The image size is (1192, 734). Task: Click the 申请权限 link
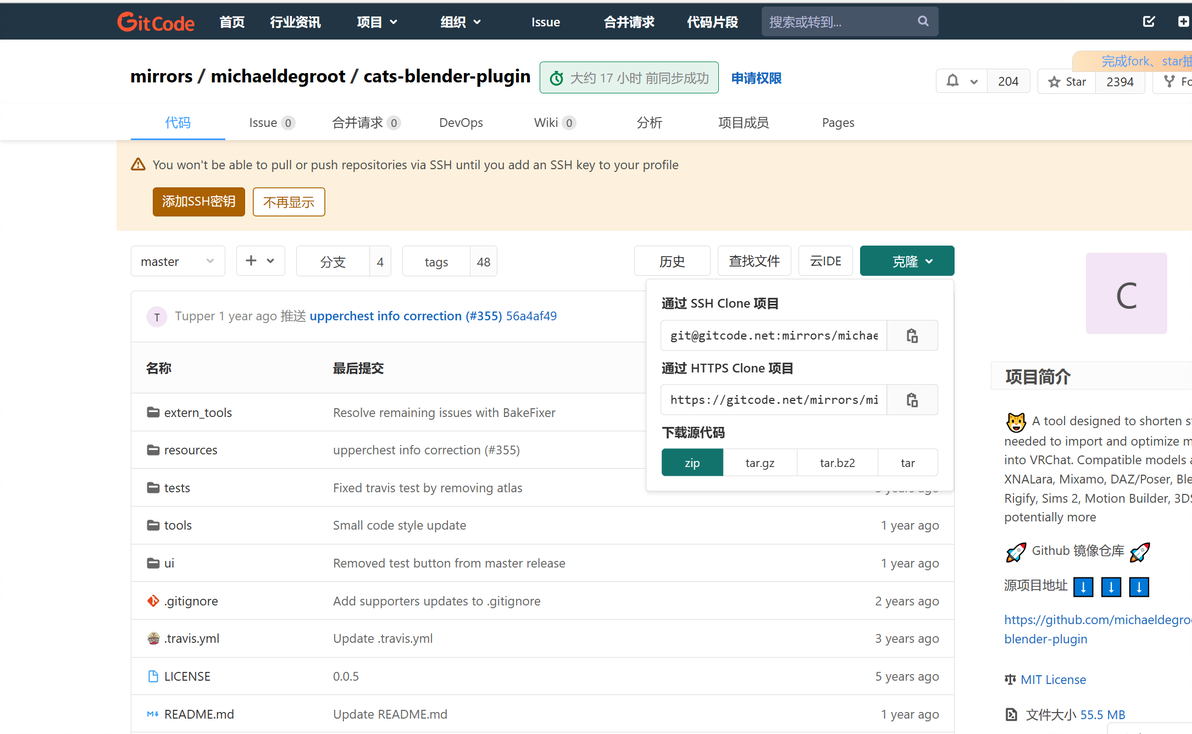tap(756, 78)
